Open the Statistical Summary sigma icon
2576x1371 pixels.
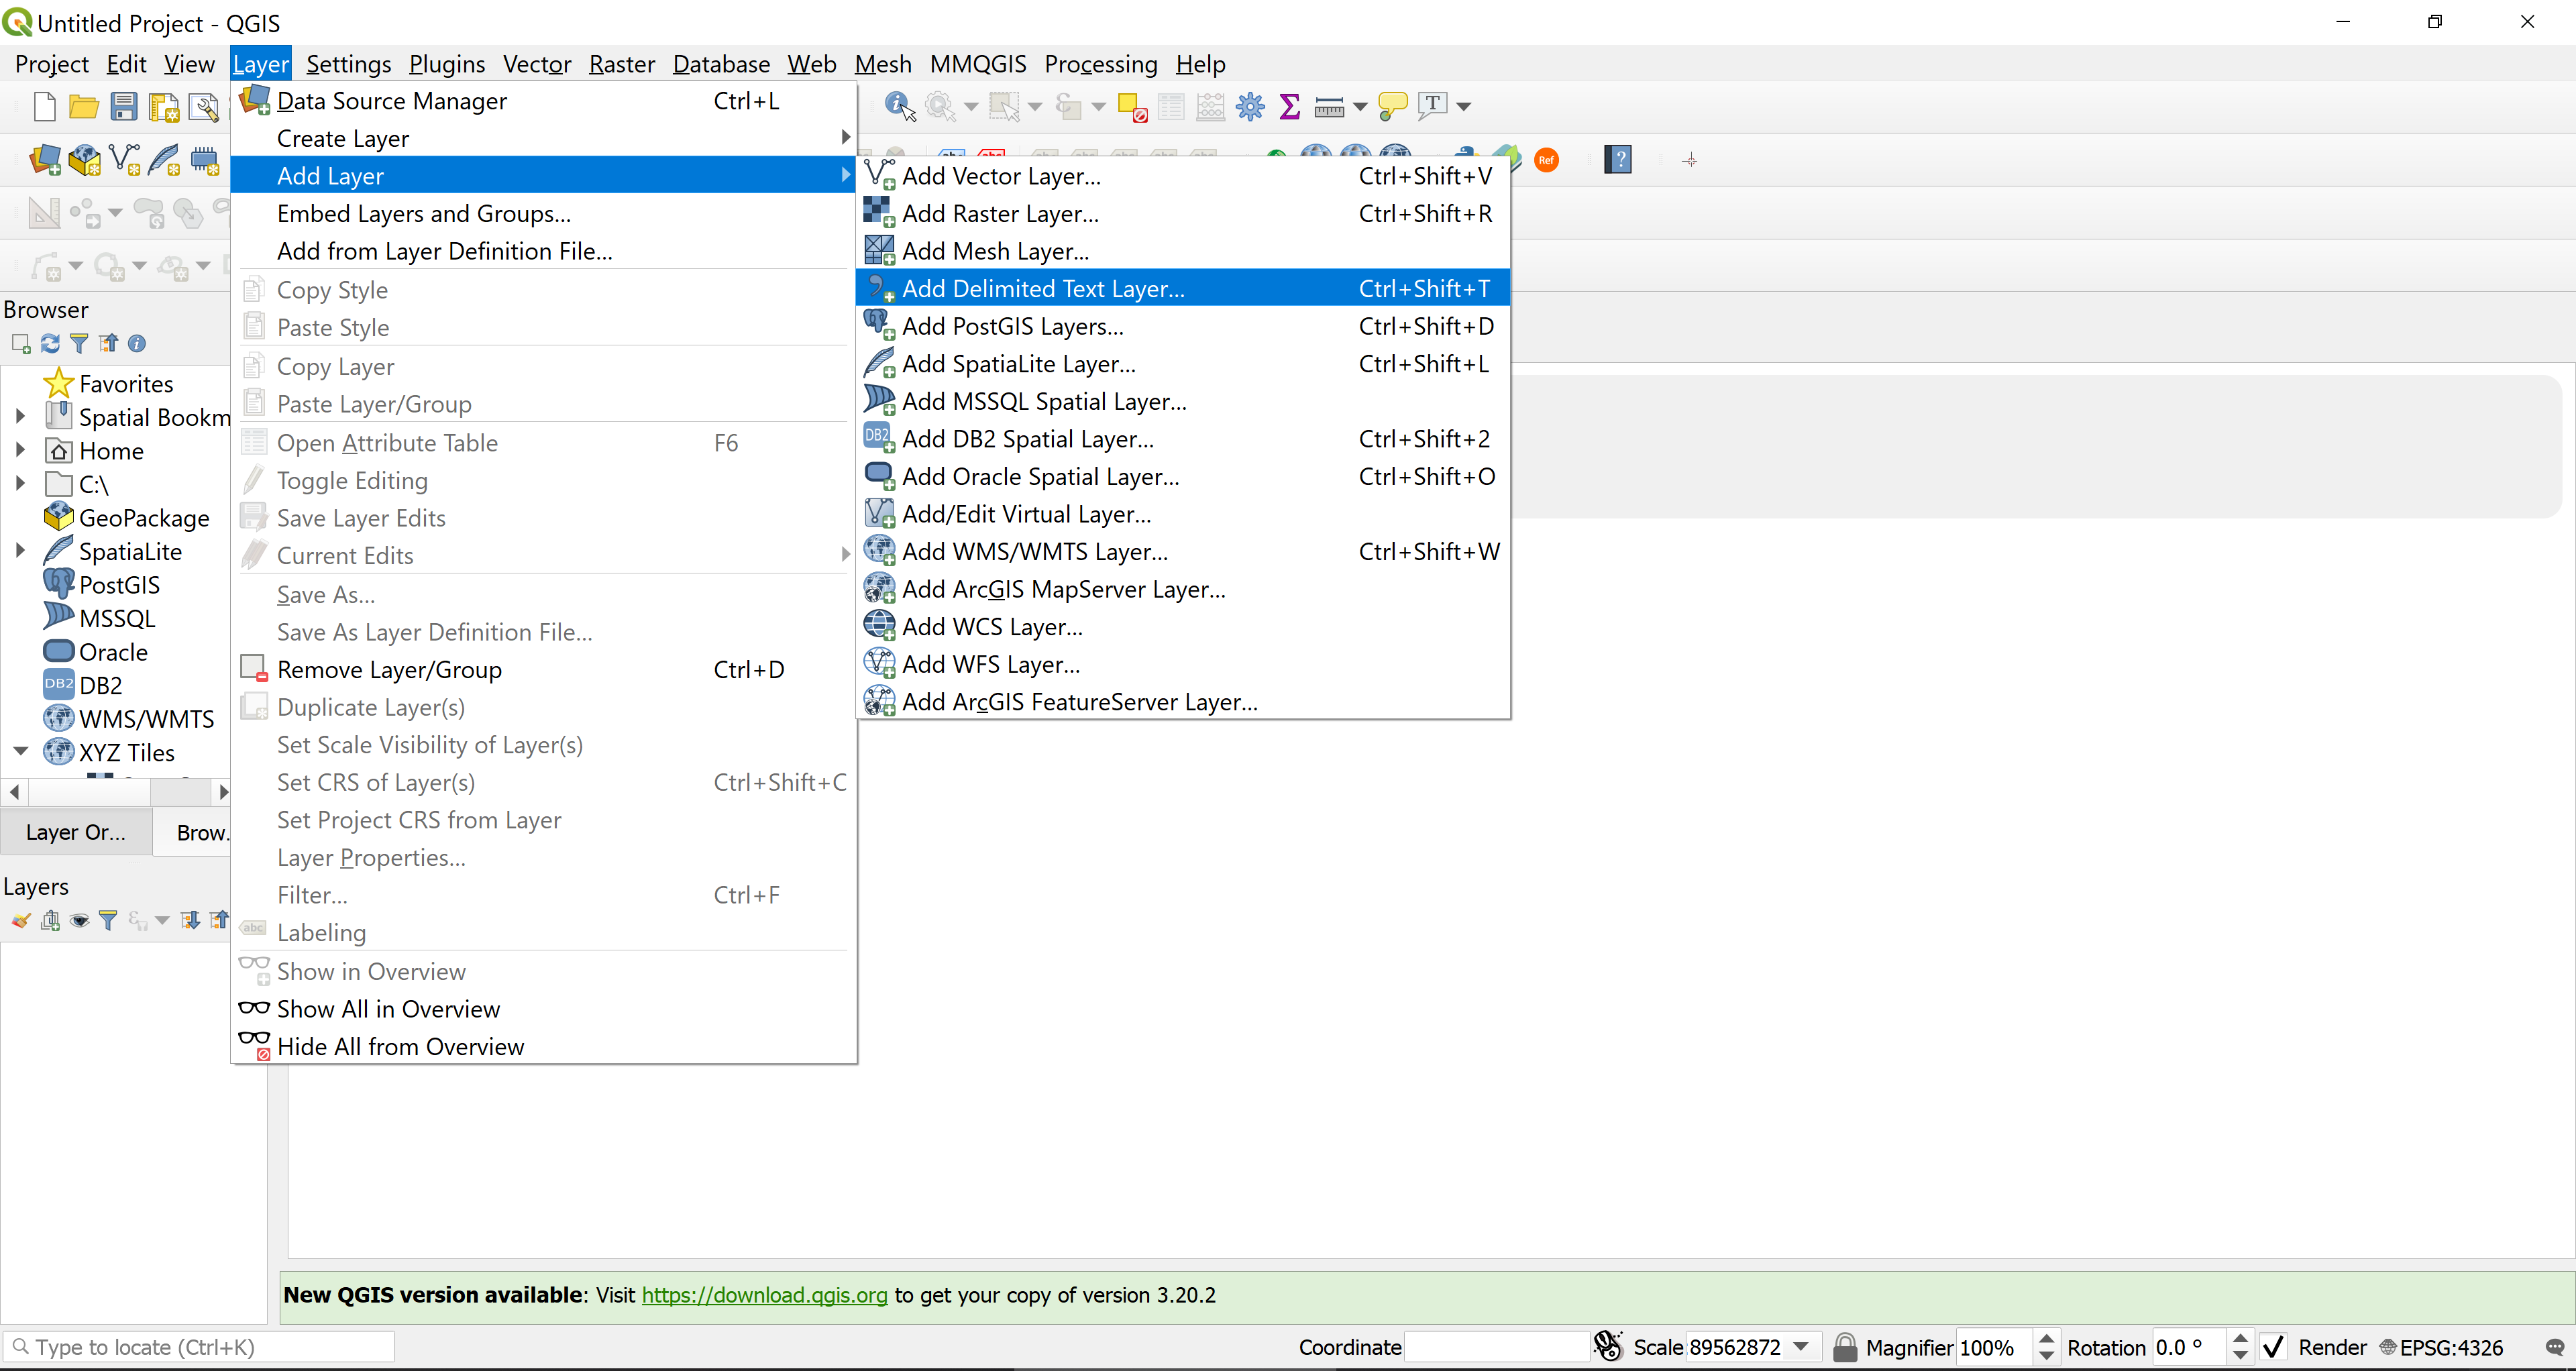[x=1290, y=106]
